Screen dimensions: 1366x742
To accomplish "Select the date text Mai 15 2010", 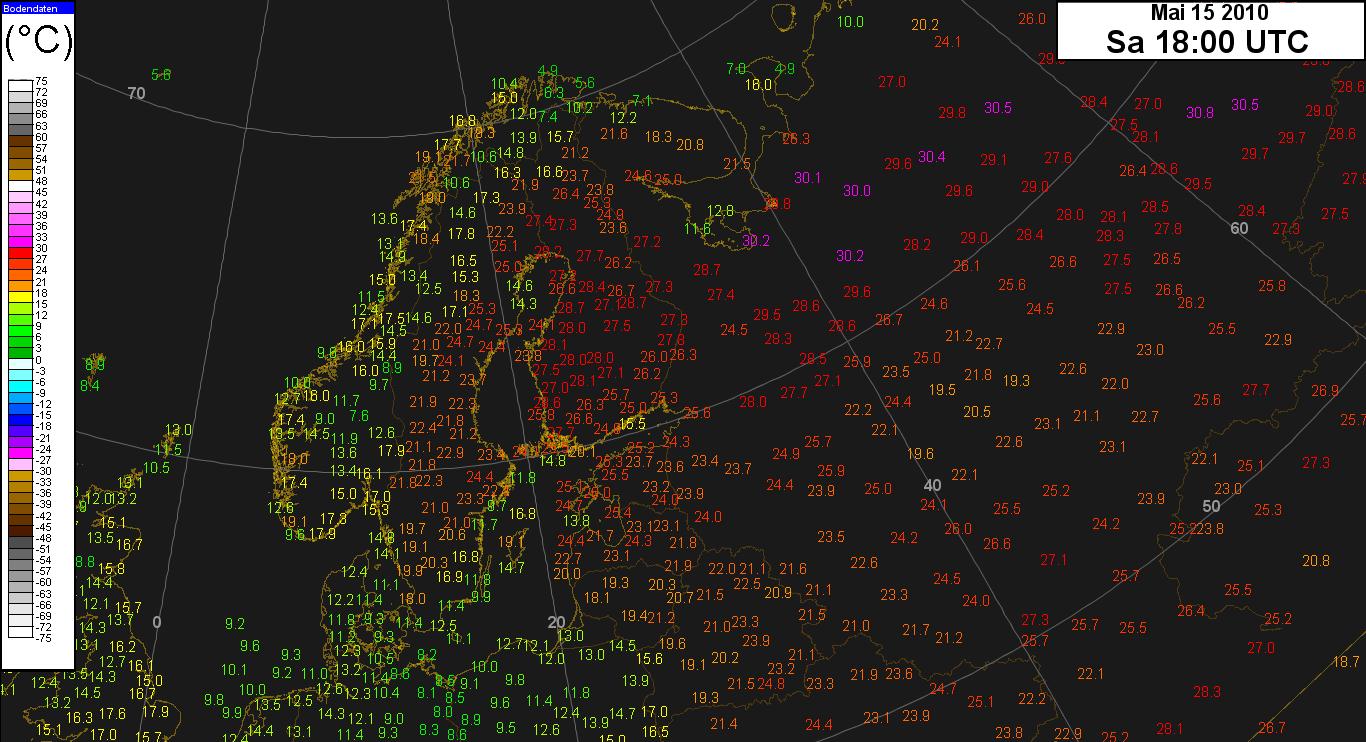I will (x=1209, y=12).
